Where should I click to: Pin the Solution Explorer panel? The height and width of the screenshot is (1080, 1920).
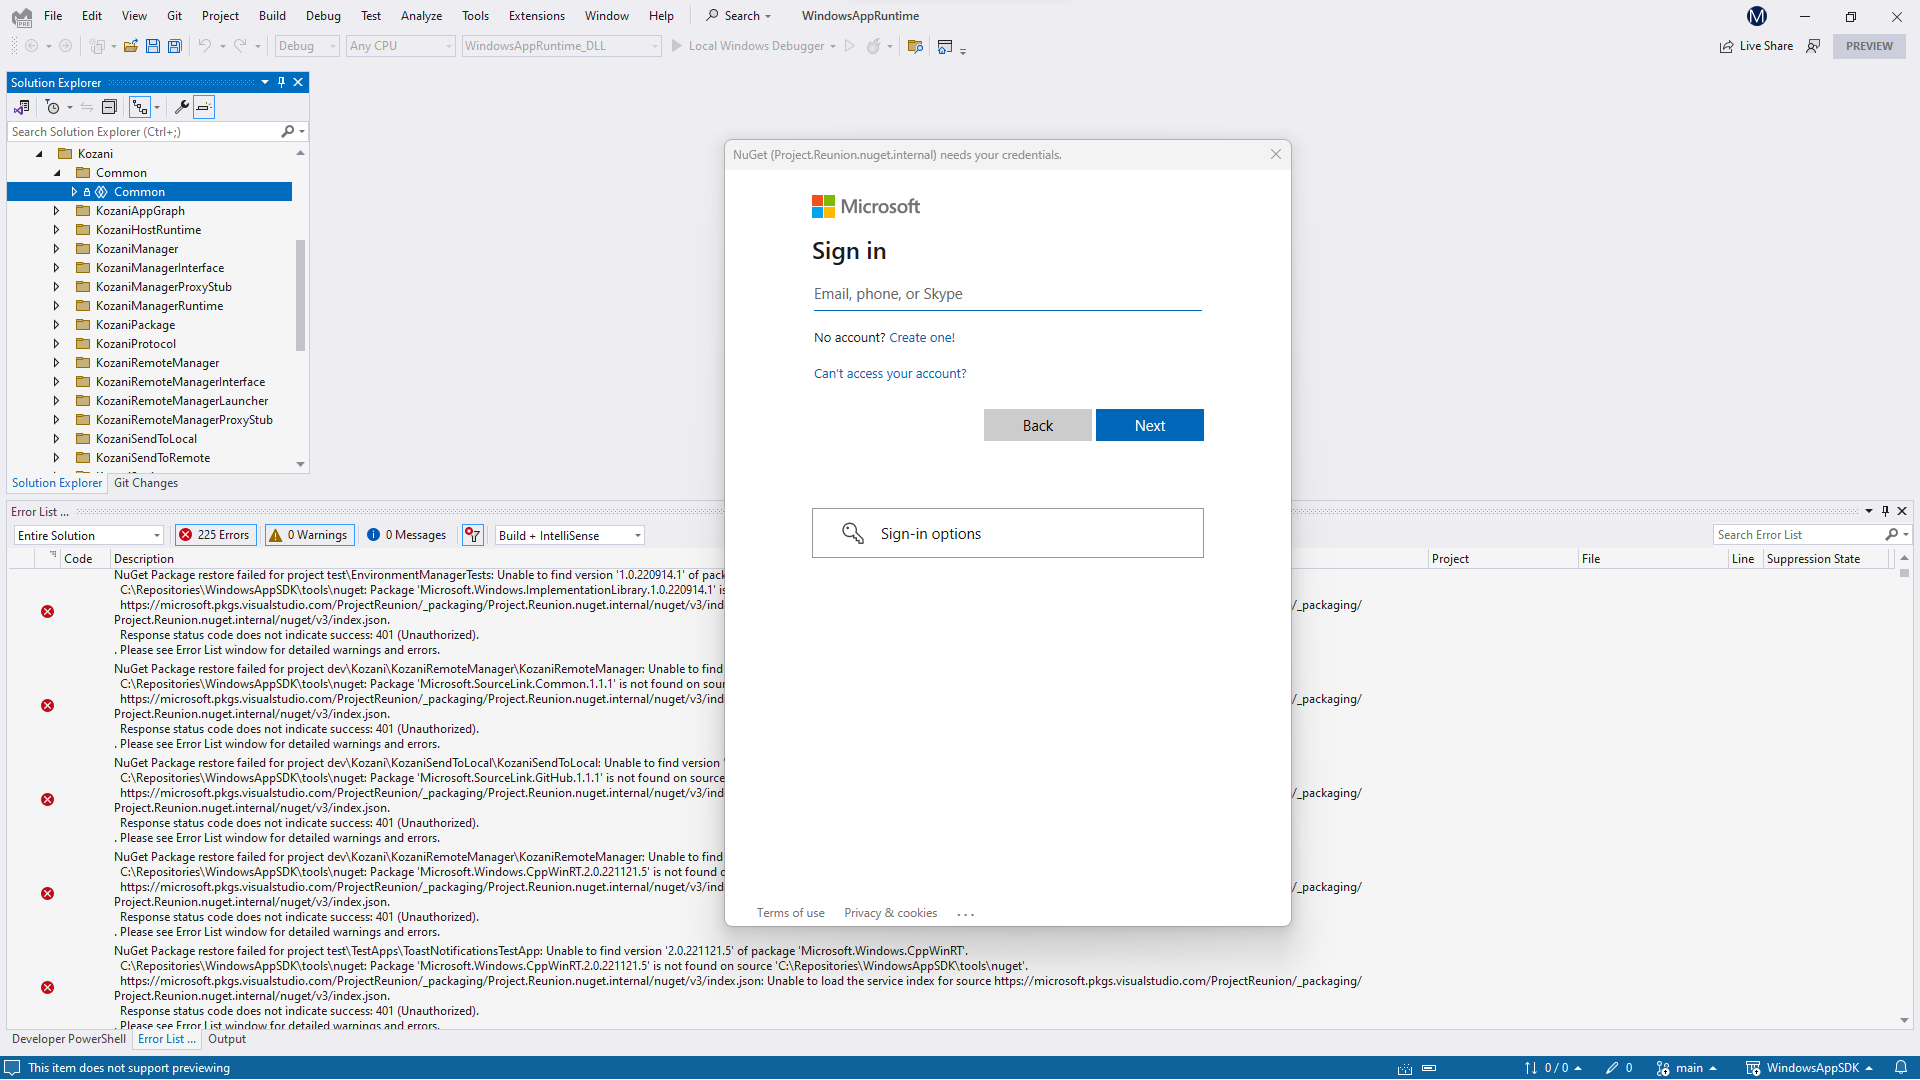point(281,82)
